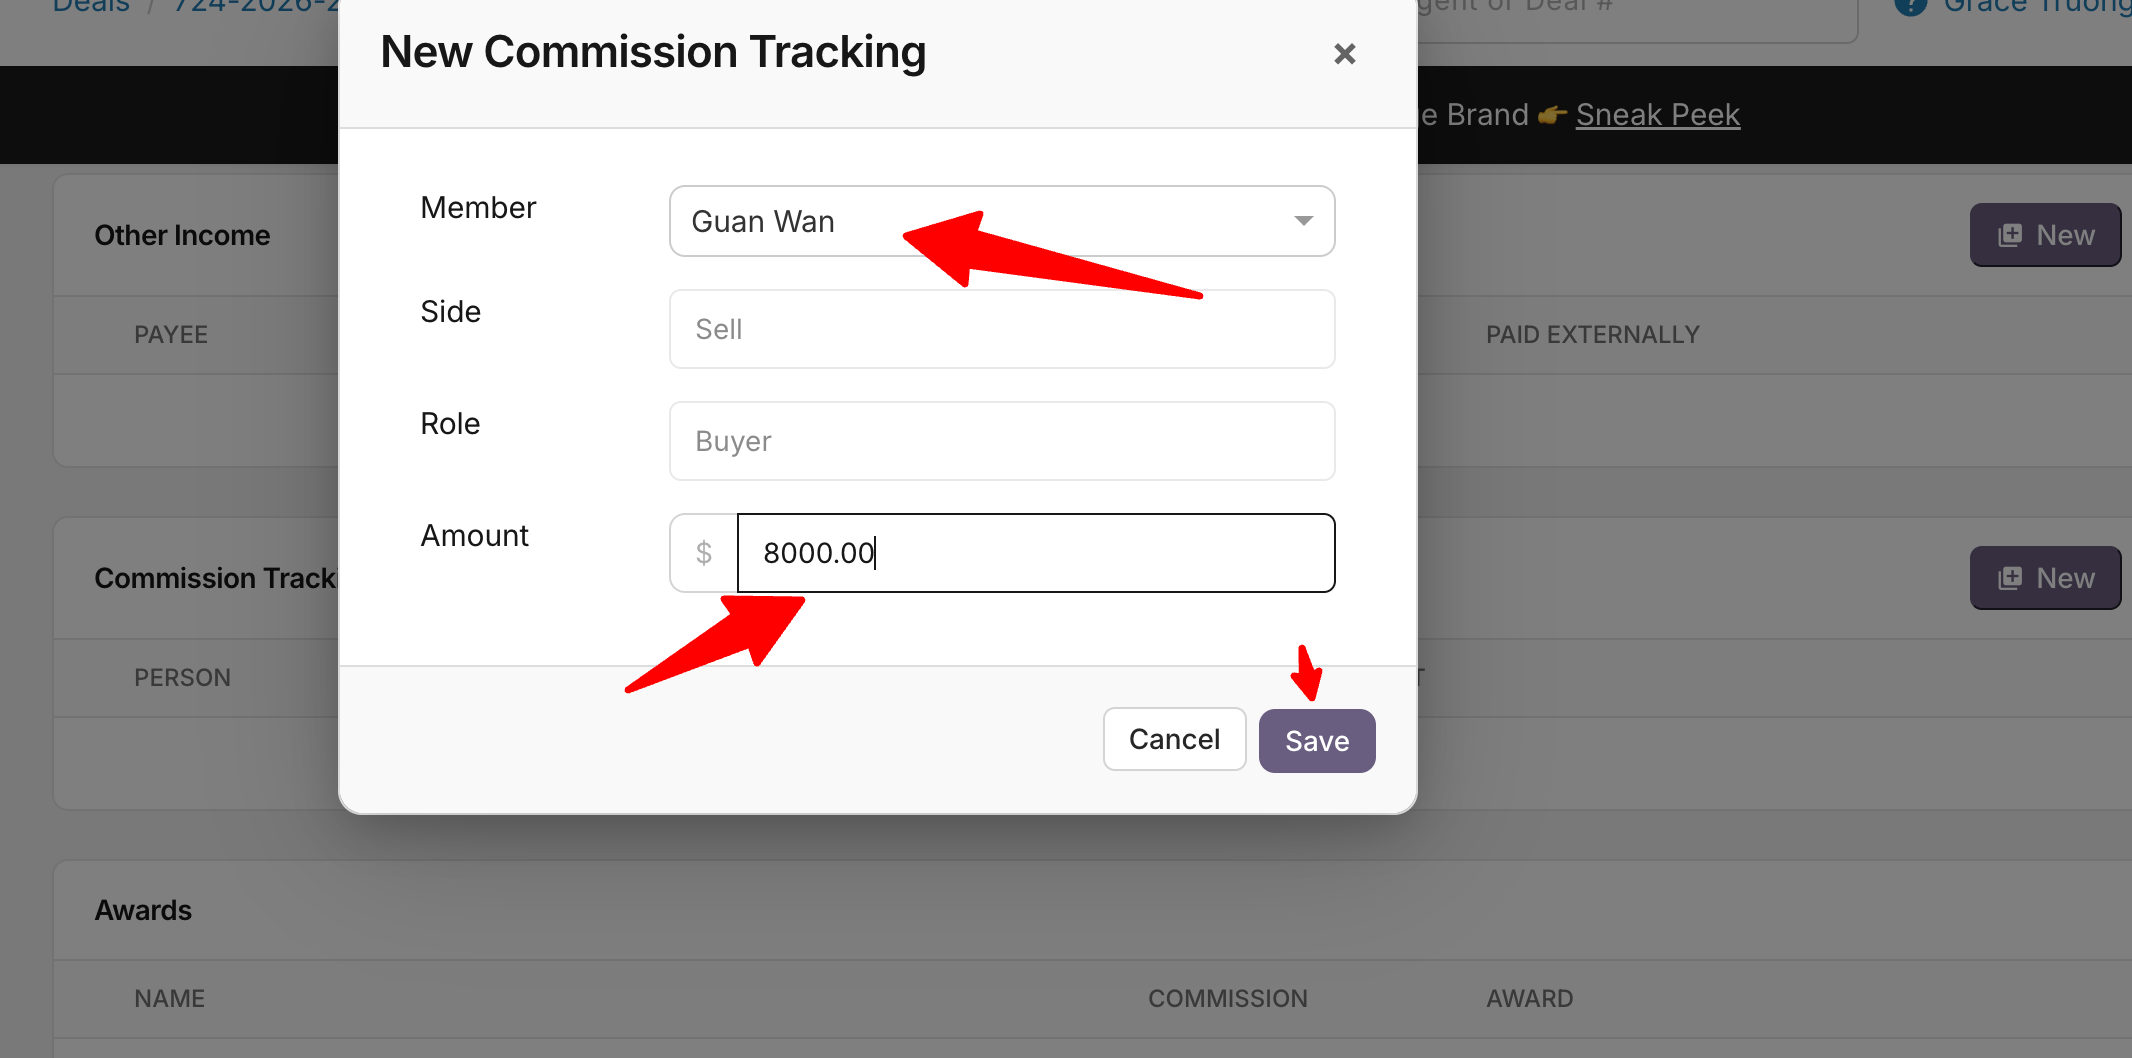Close the New Commission Tracking dialog
The image size is (2132, 1058).
coord(1344,54)
